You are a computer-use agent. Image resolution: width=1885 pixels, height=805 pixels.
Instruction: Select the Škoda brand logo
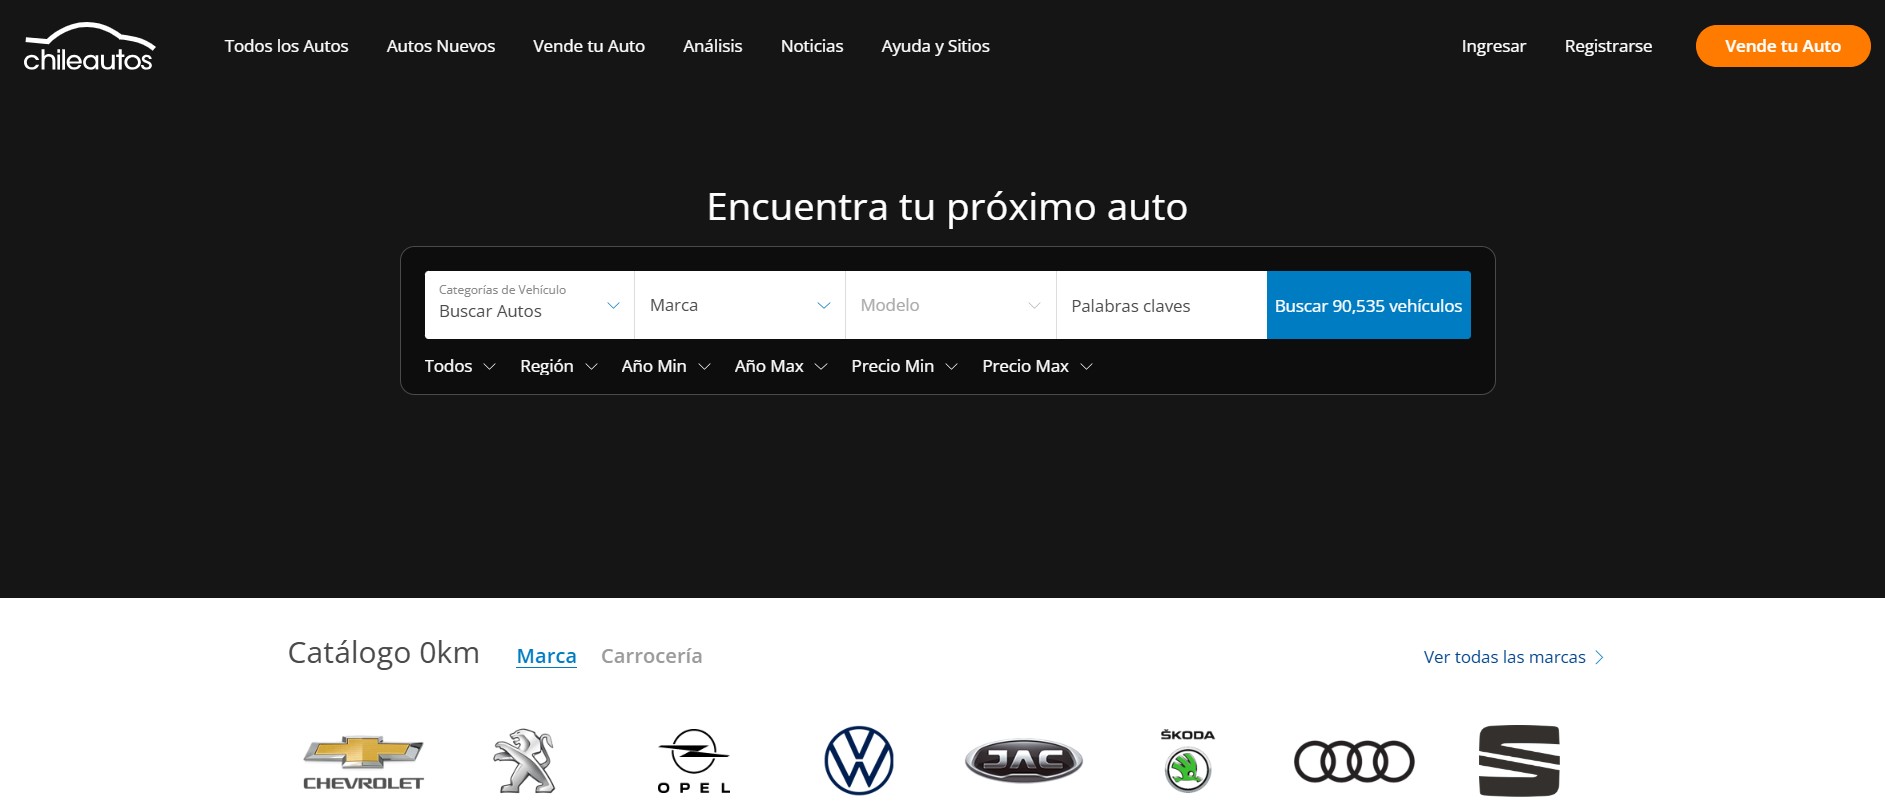click(x=1188, y=761)
